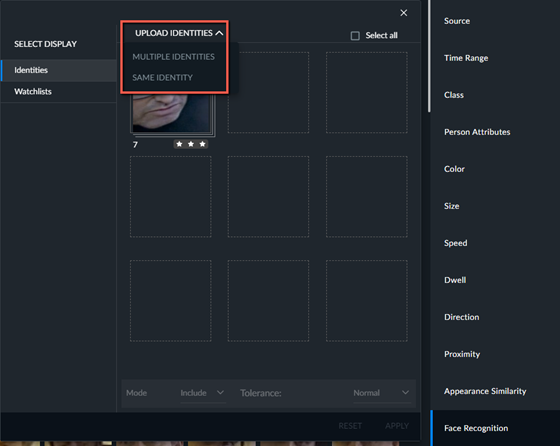Screen dimensions: 560x446
Task: Open the Tolerance Normal dropdown
Action: tap(381, 393)
